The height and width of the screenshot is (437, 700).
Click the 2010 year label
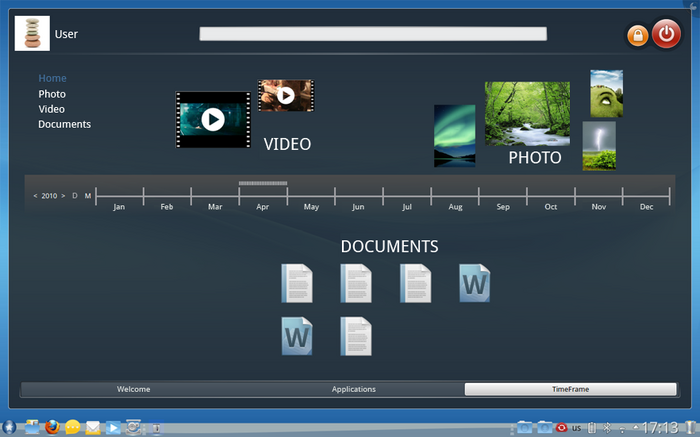(x=49, y=196)
